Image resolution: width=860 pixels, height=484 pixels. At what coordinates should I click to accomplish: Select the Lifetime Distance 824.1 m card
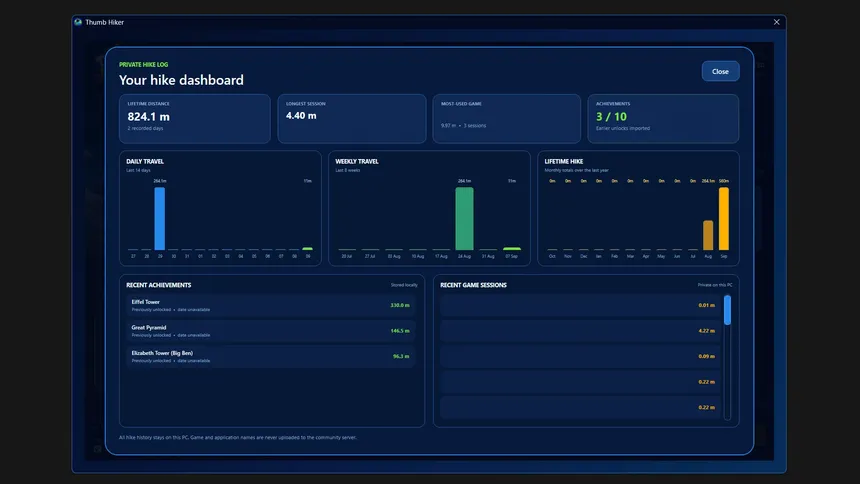(195, 119)
